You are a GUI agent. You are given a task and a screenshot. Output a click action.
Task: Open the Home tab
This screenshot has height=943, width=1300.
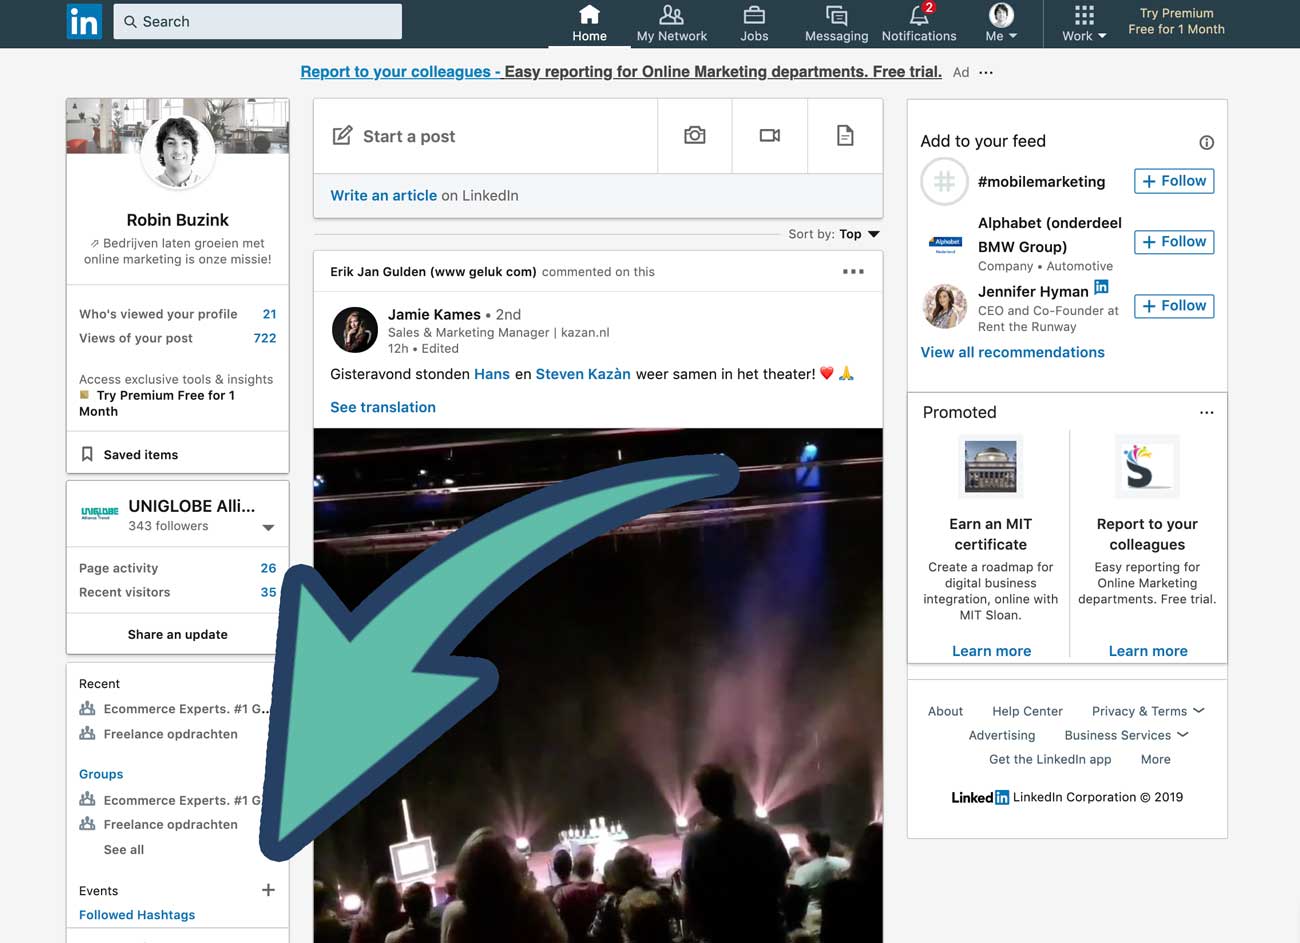(x=589, y=24)
